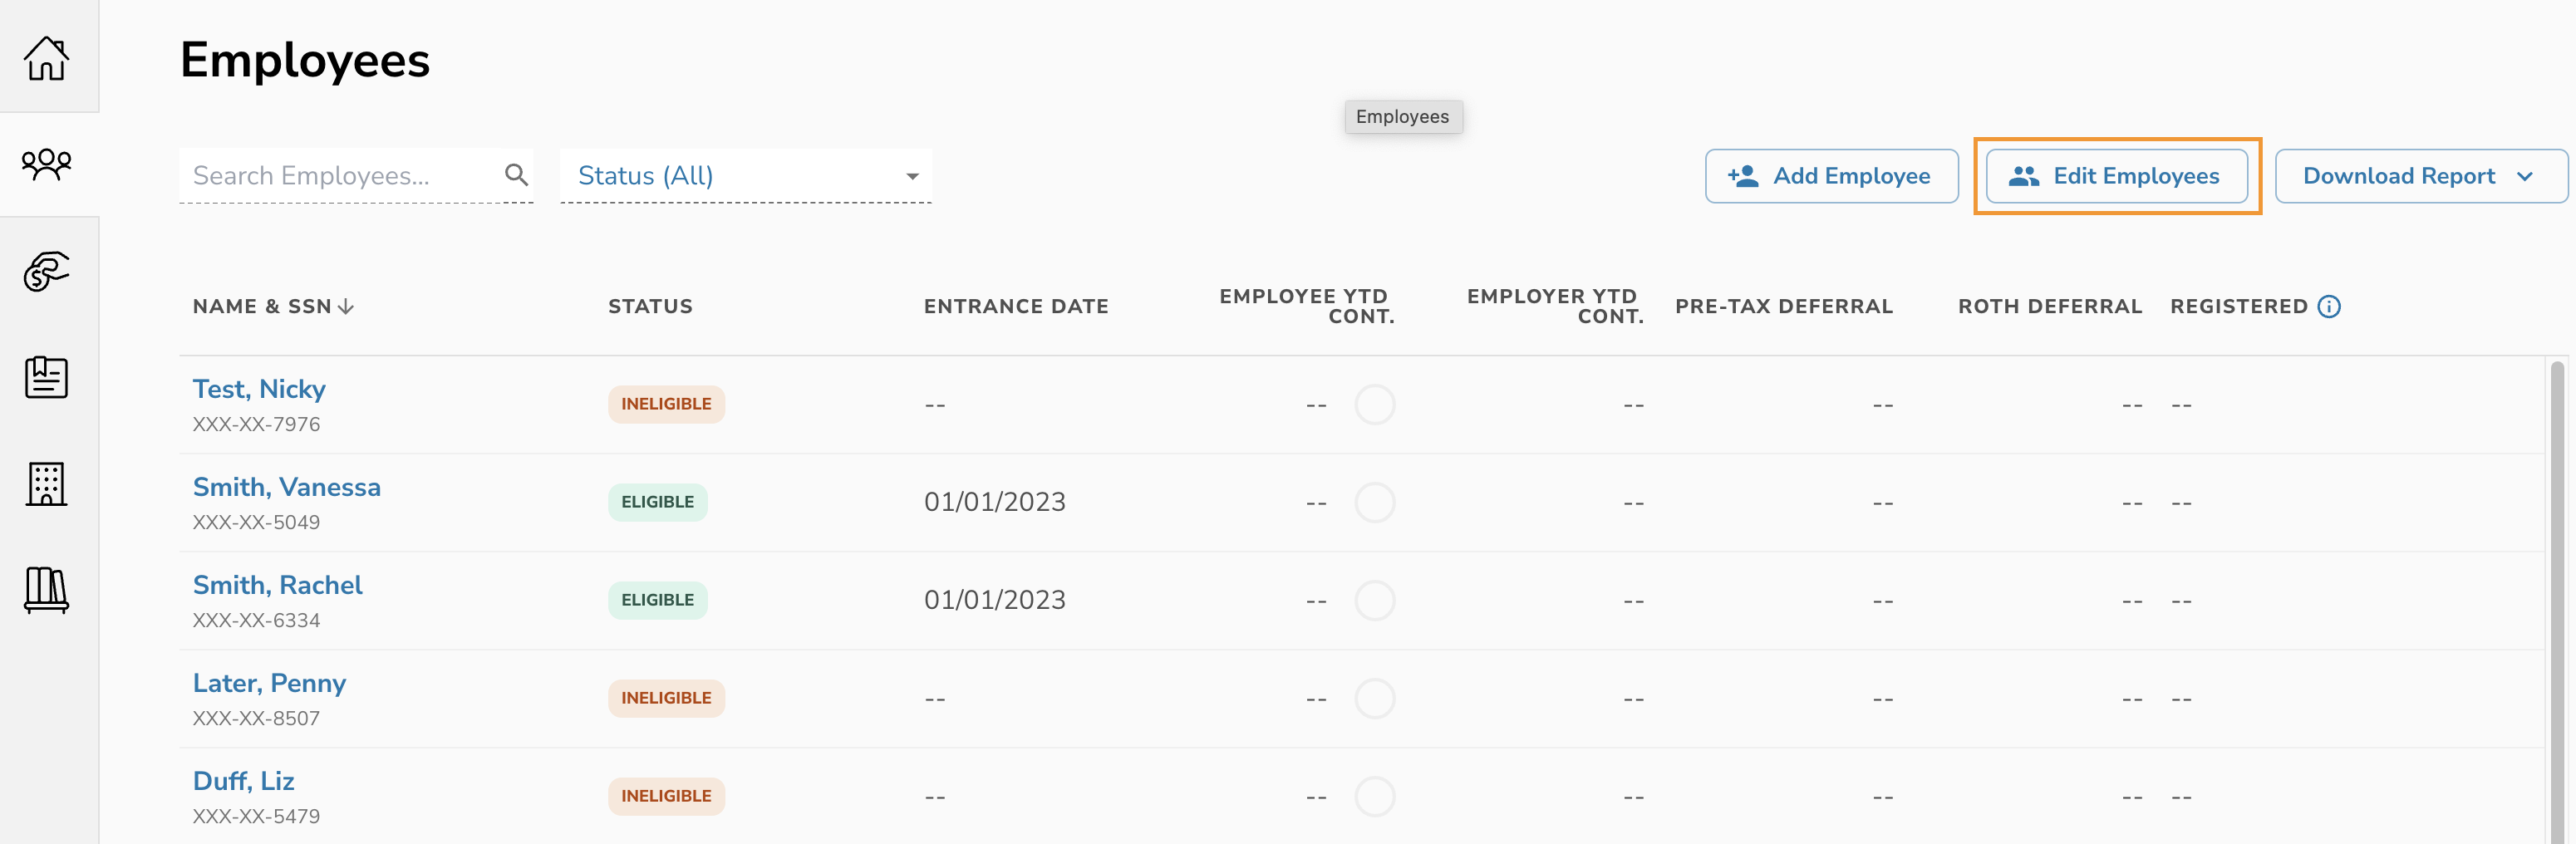2576x844 pixels.
Task: Open the document reports sidebar icon
Action: 46,378
